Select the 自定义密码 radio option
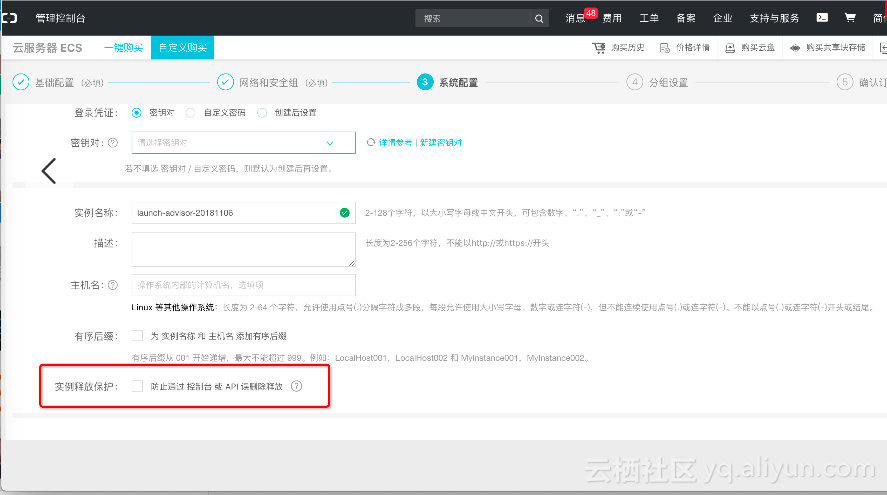Screen dimensions: 887x495 (x=191, y=113)
